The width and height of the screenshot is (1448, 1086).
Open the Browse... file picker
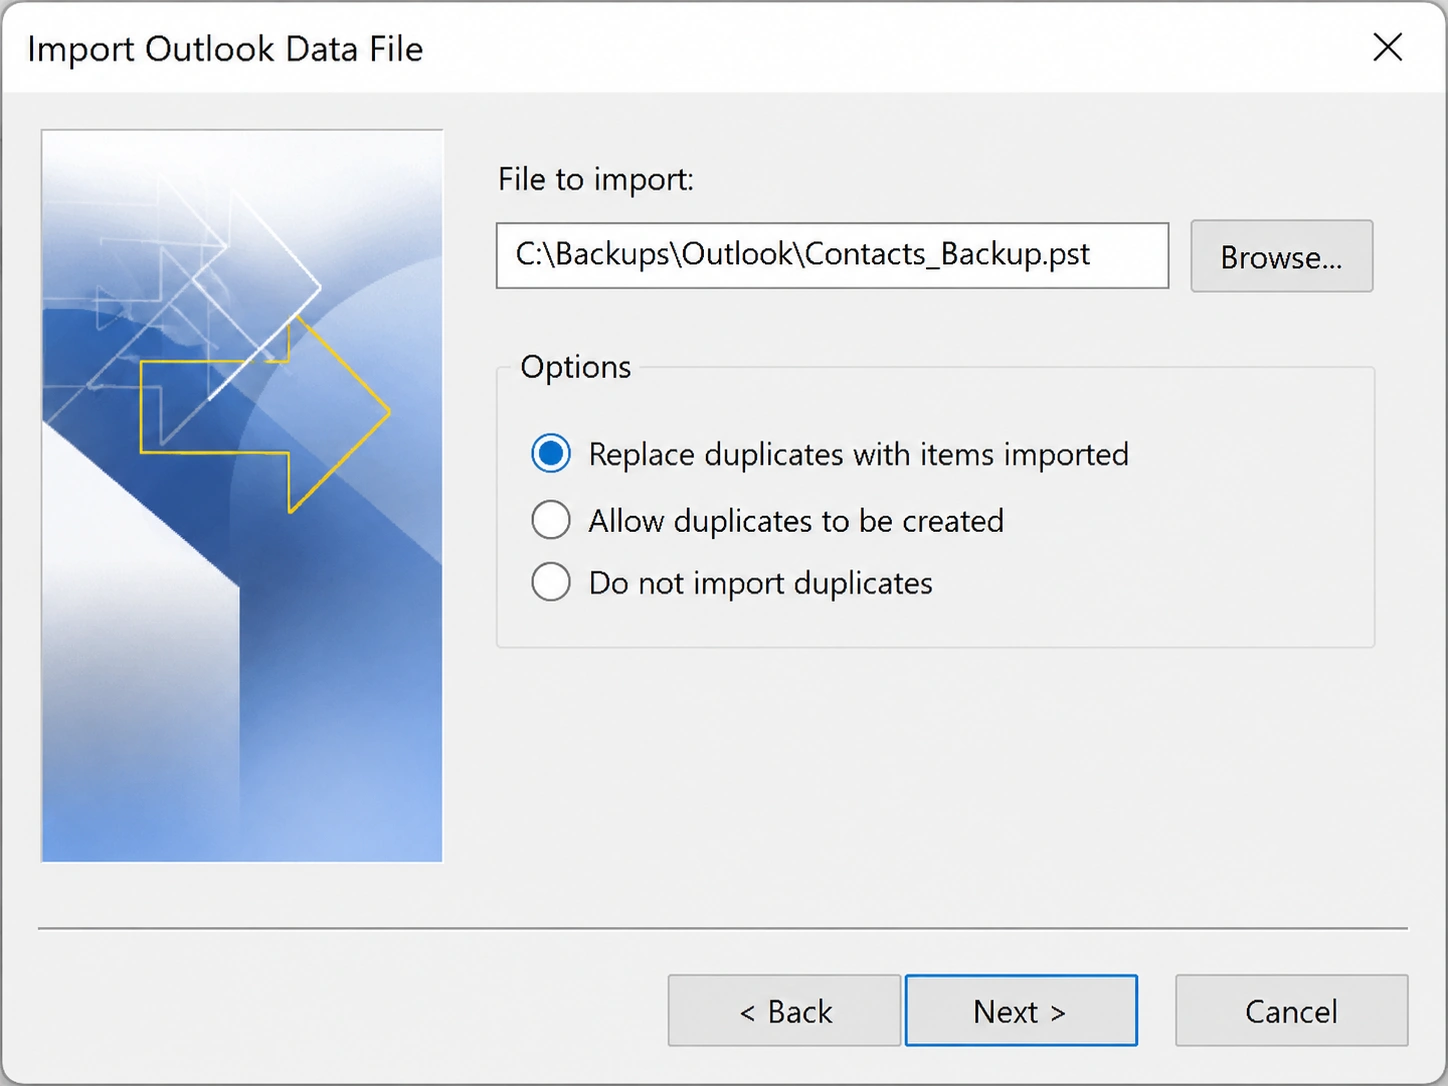[1281, 256]
